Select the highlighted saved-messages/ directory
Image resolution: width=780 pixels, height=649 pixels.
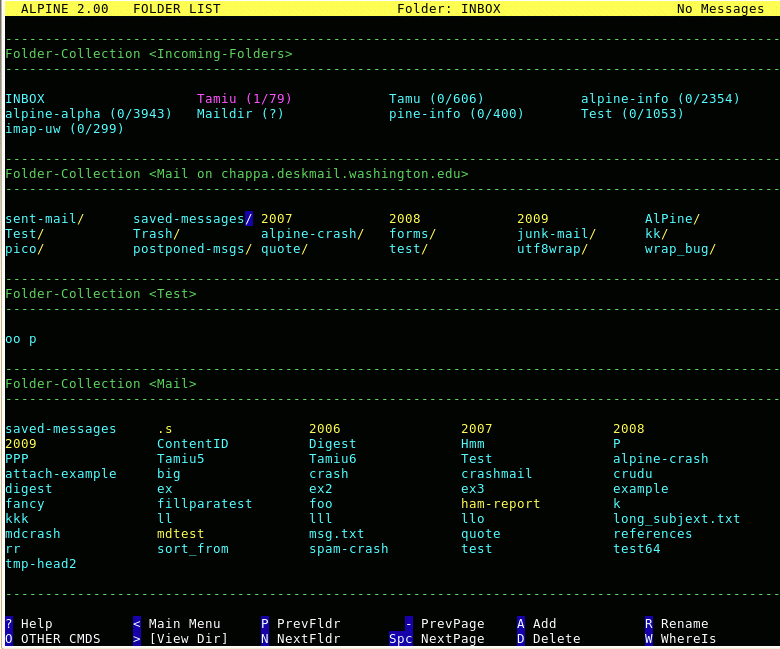click(193, 219)
